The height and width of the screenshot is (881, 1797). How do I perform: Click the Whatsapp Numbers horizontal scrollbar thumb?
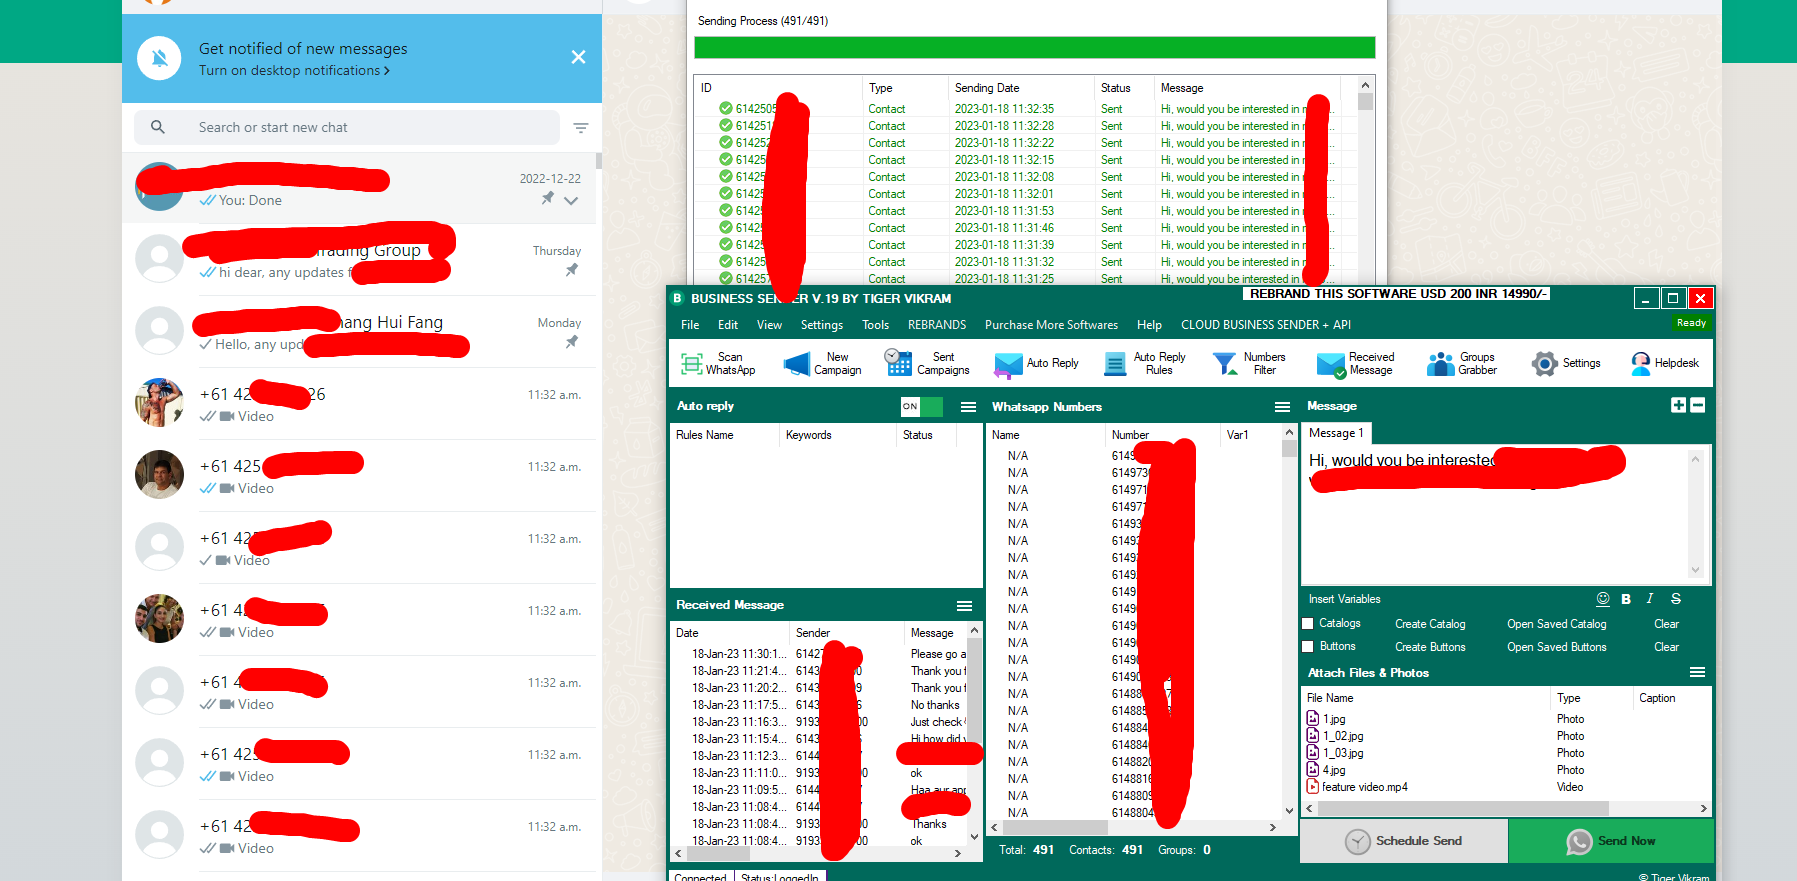(1053, 827)
